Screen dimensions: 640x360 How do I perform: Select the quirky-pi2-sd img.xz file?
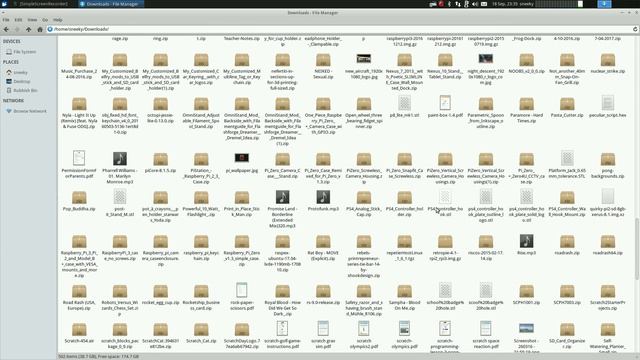(608, 197)
